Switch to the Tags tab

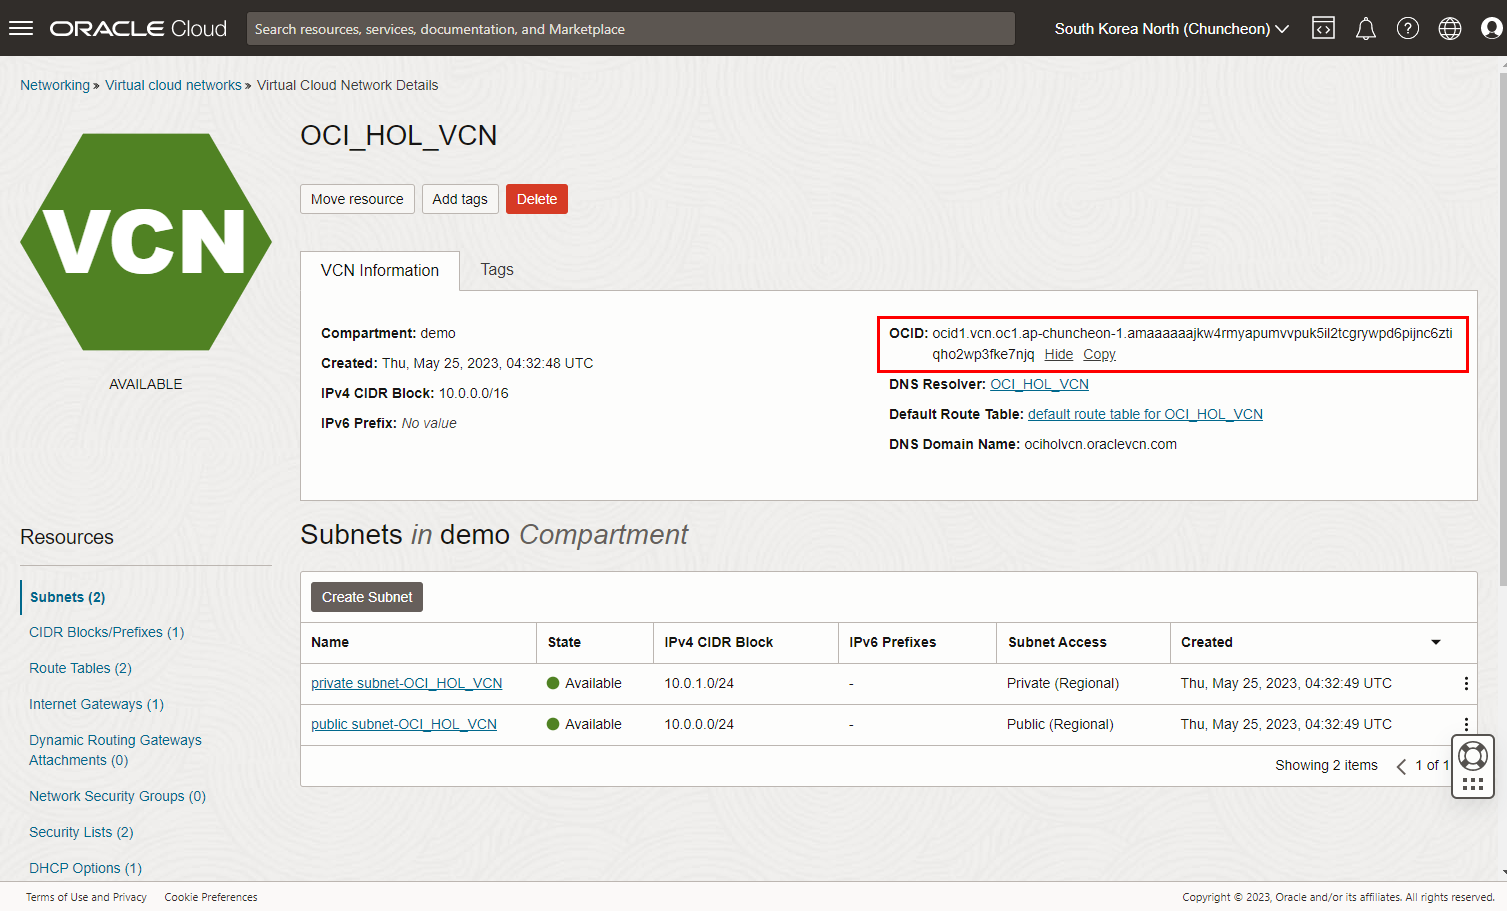(x=497, y=269)
